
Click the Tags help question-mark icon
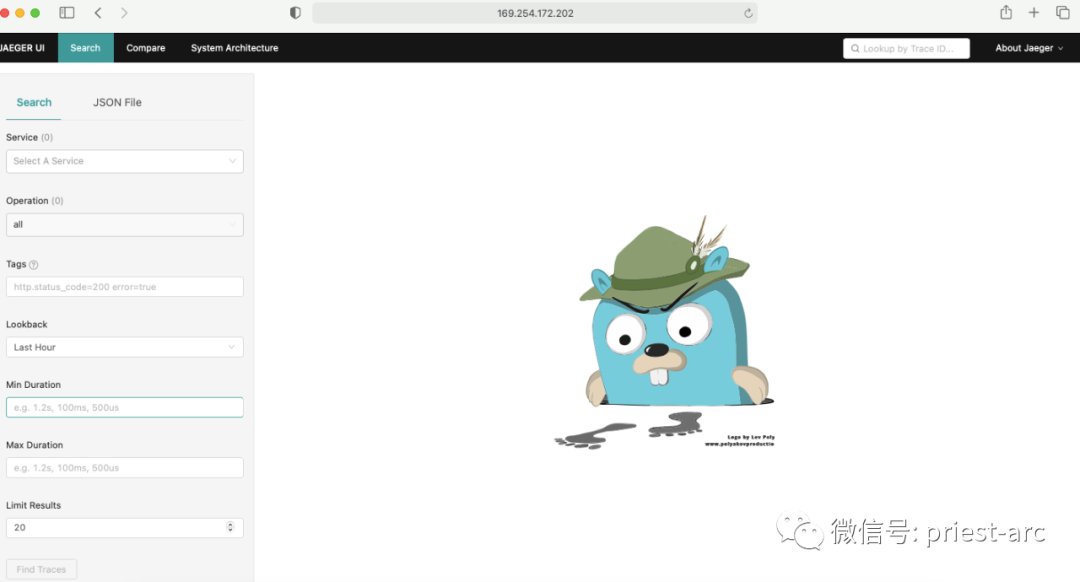[34, 264]
